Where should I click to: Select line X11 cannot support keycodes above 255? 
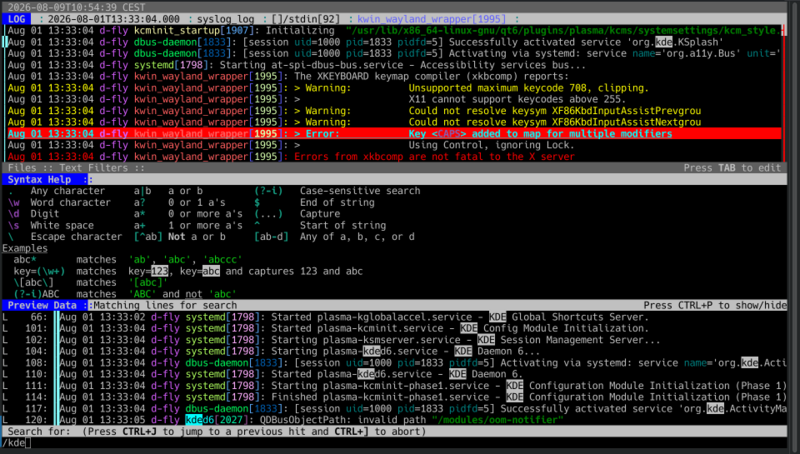pos(394,99)
